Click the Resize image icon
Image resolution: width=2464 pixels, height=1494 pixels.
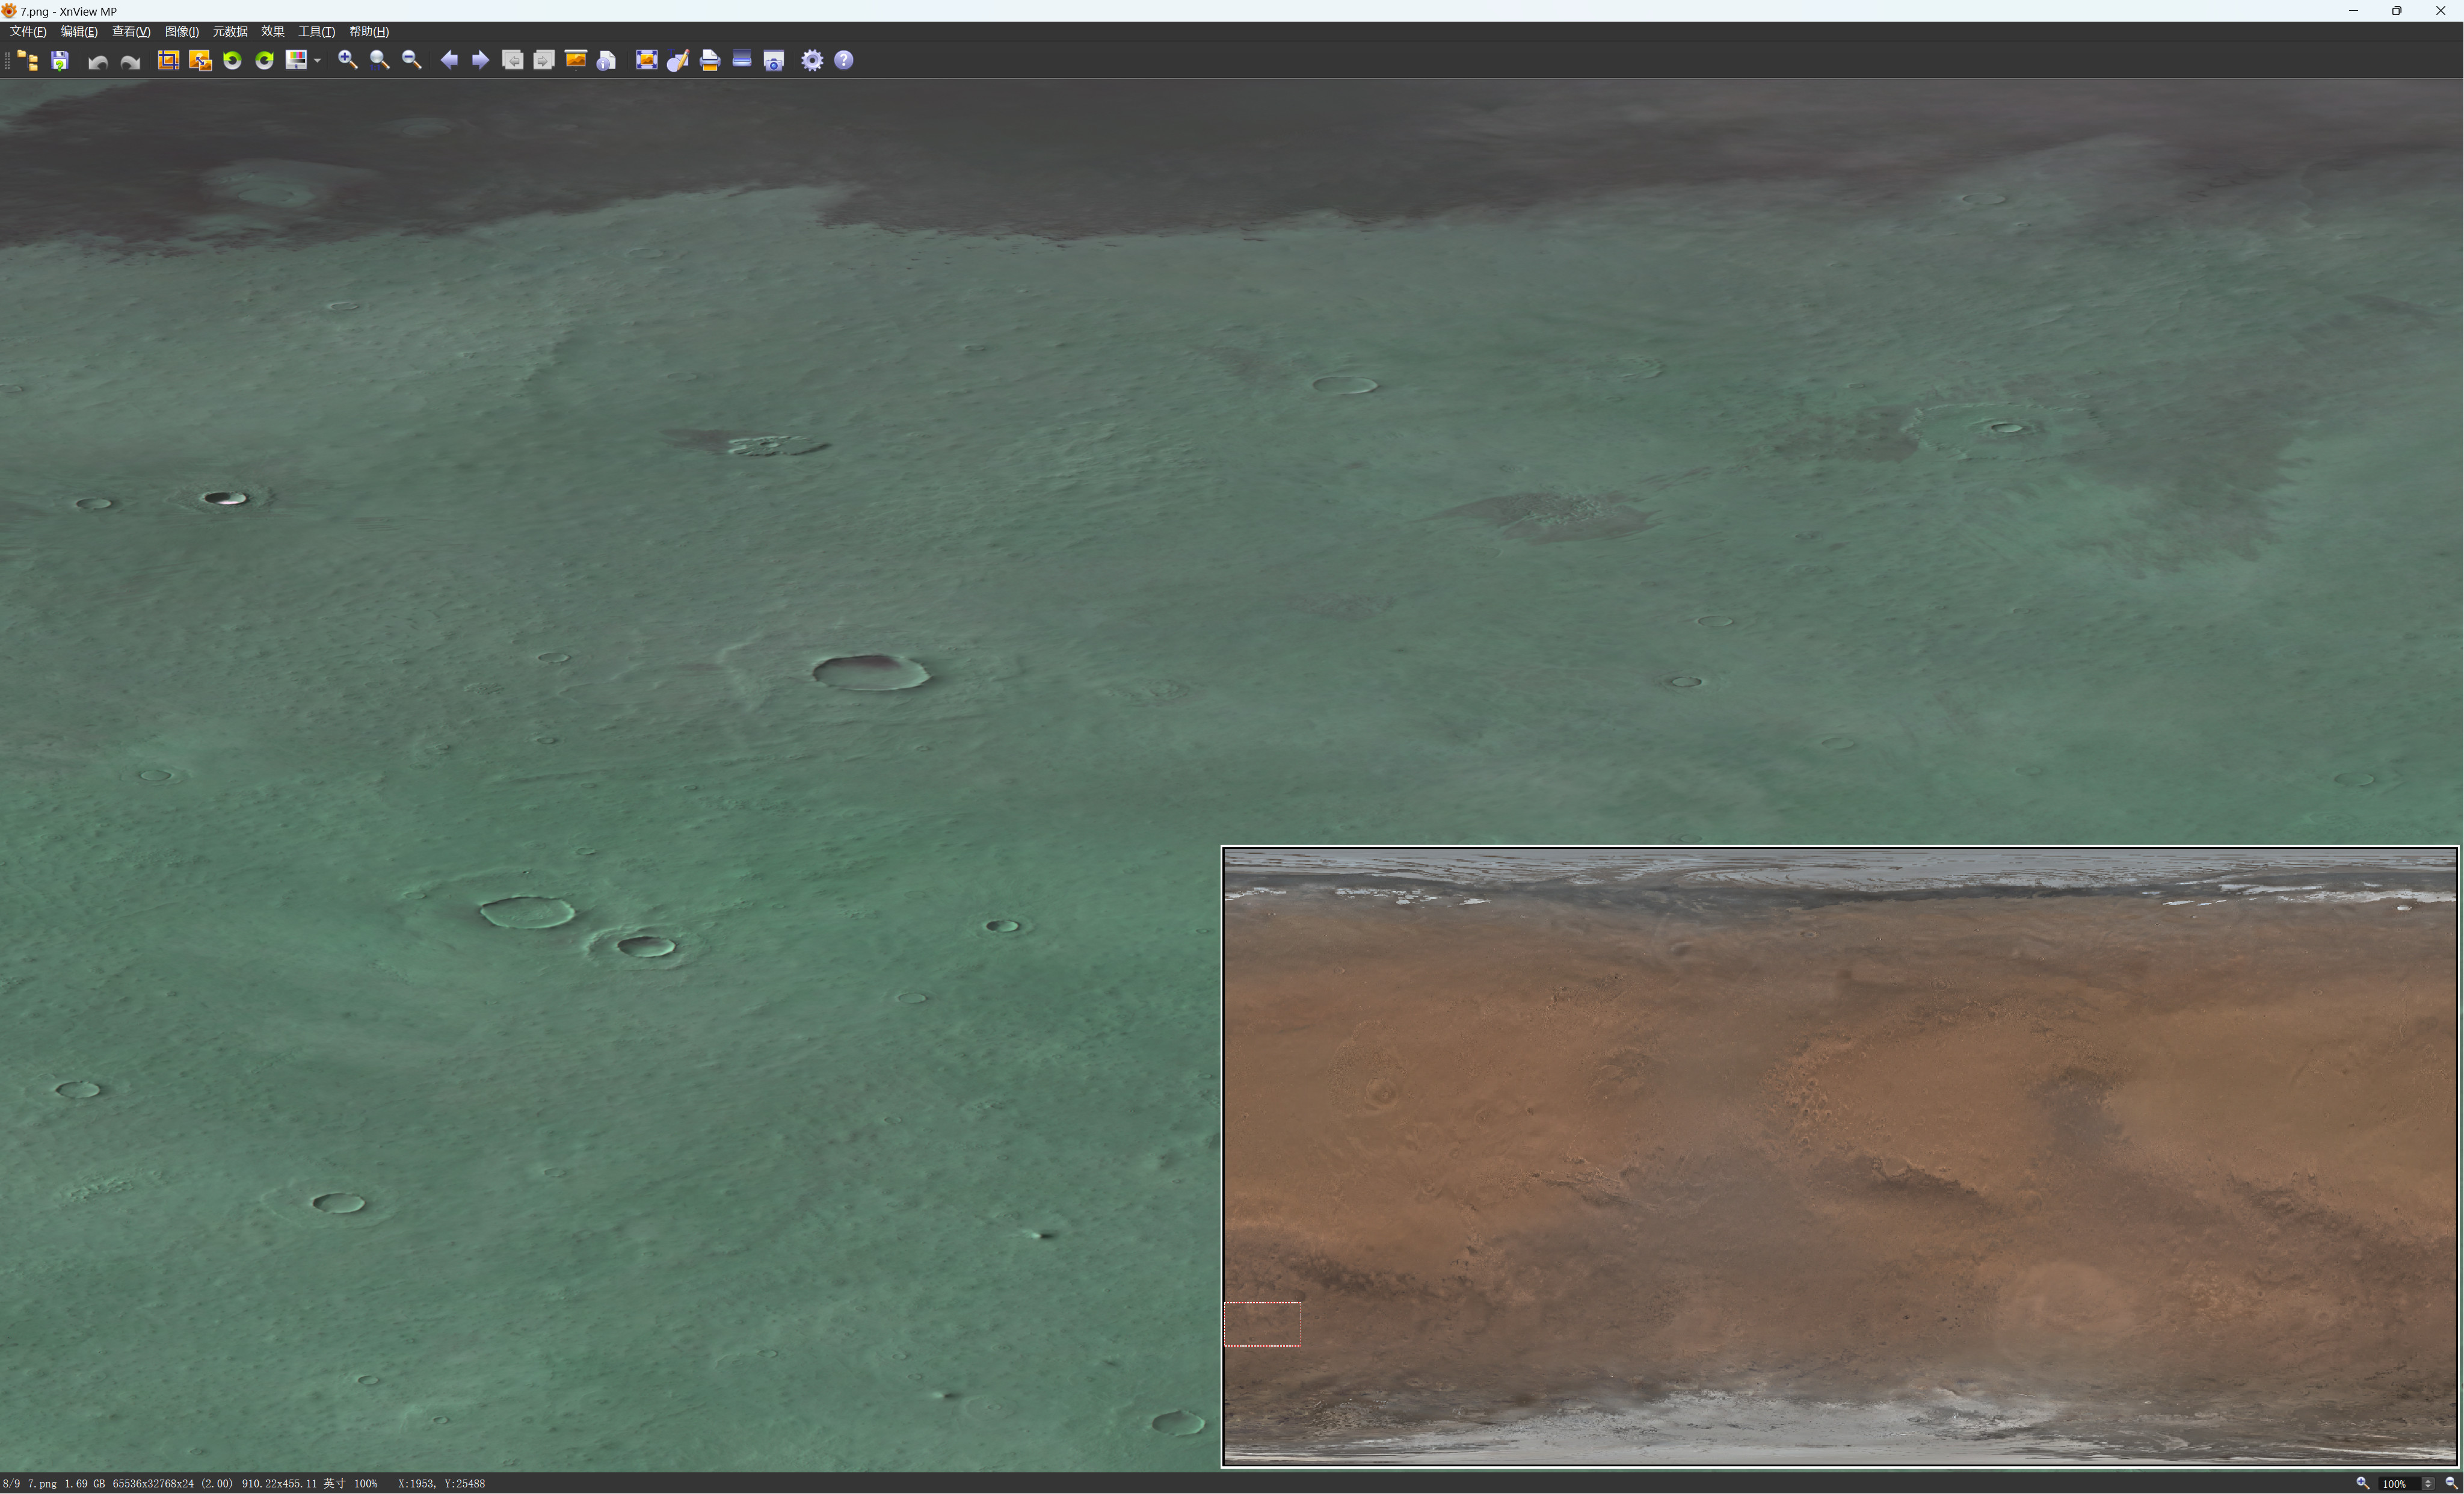point(200,61)
